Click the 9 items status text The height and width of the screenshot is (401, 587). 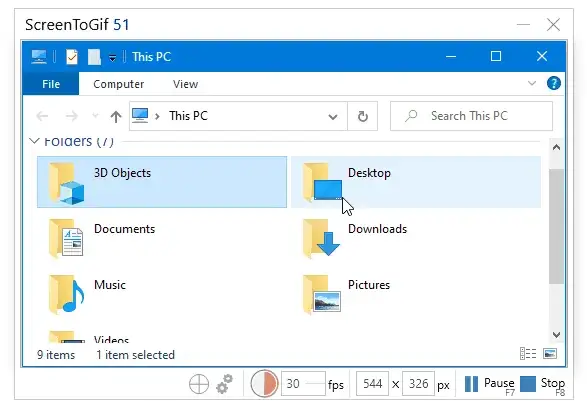click(56, 355)
